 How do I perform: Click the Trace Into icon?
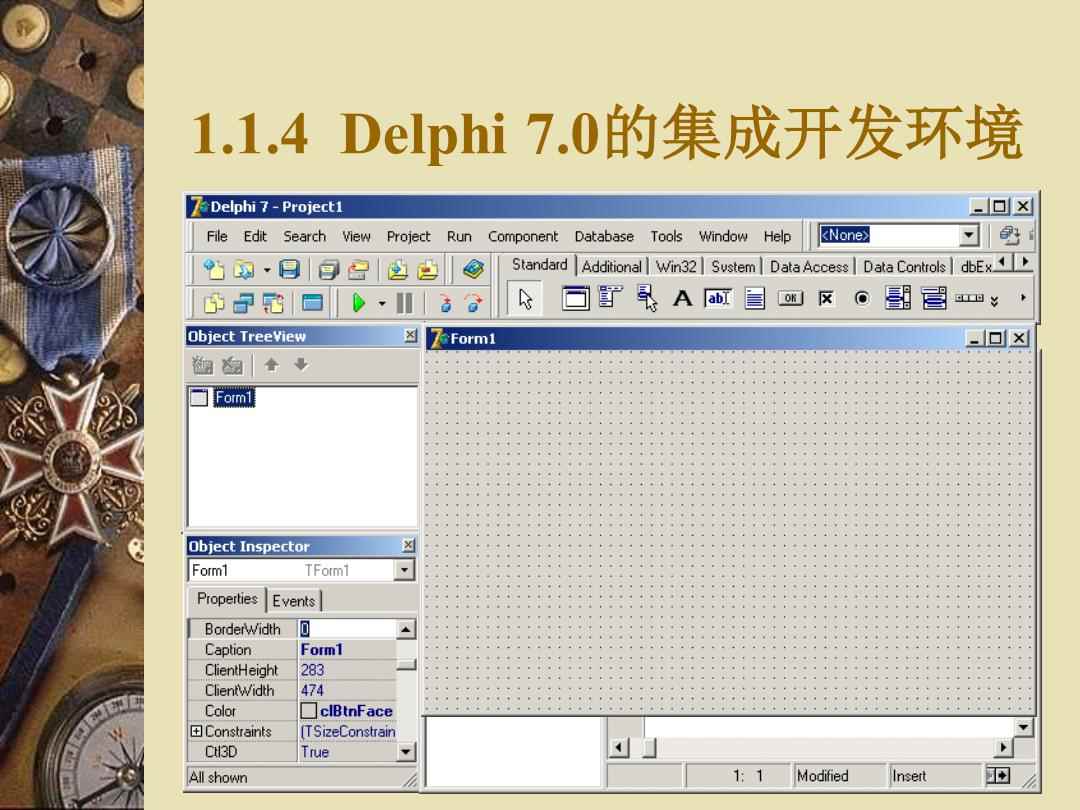coord(445,302)
